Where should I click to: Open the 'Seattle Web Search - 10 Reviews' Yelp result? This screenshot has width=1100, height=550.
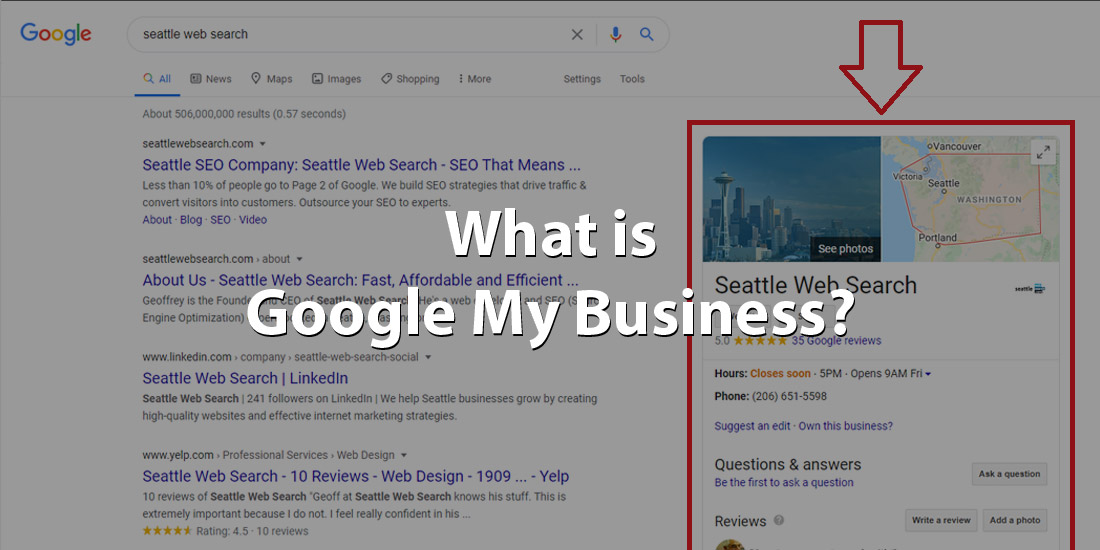point(356,476)
